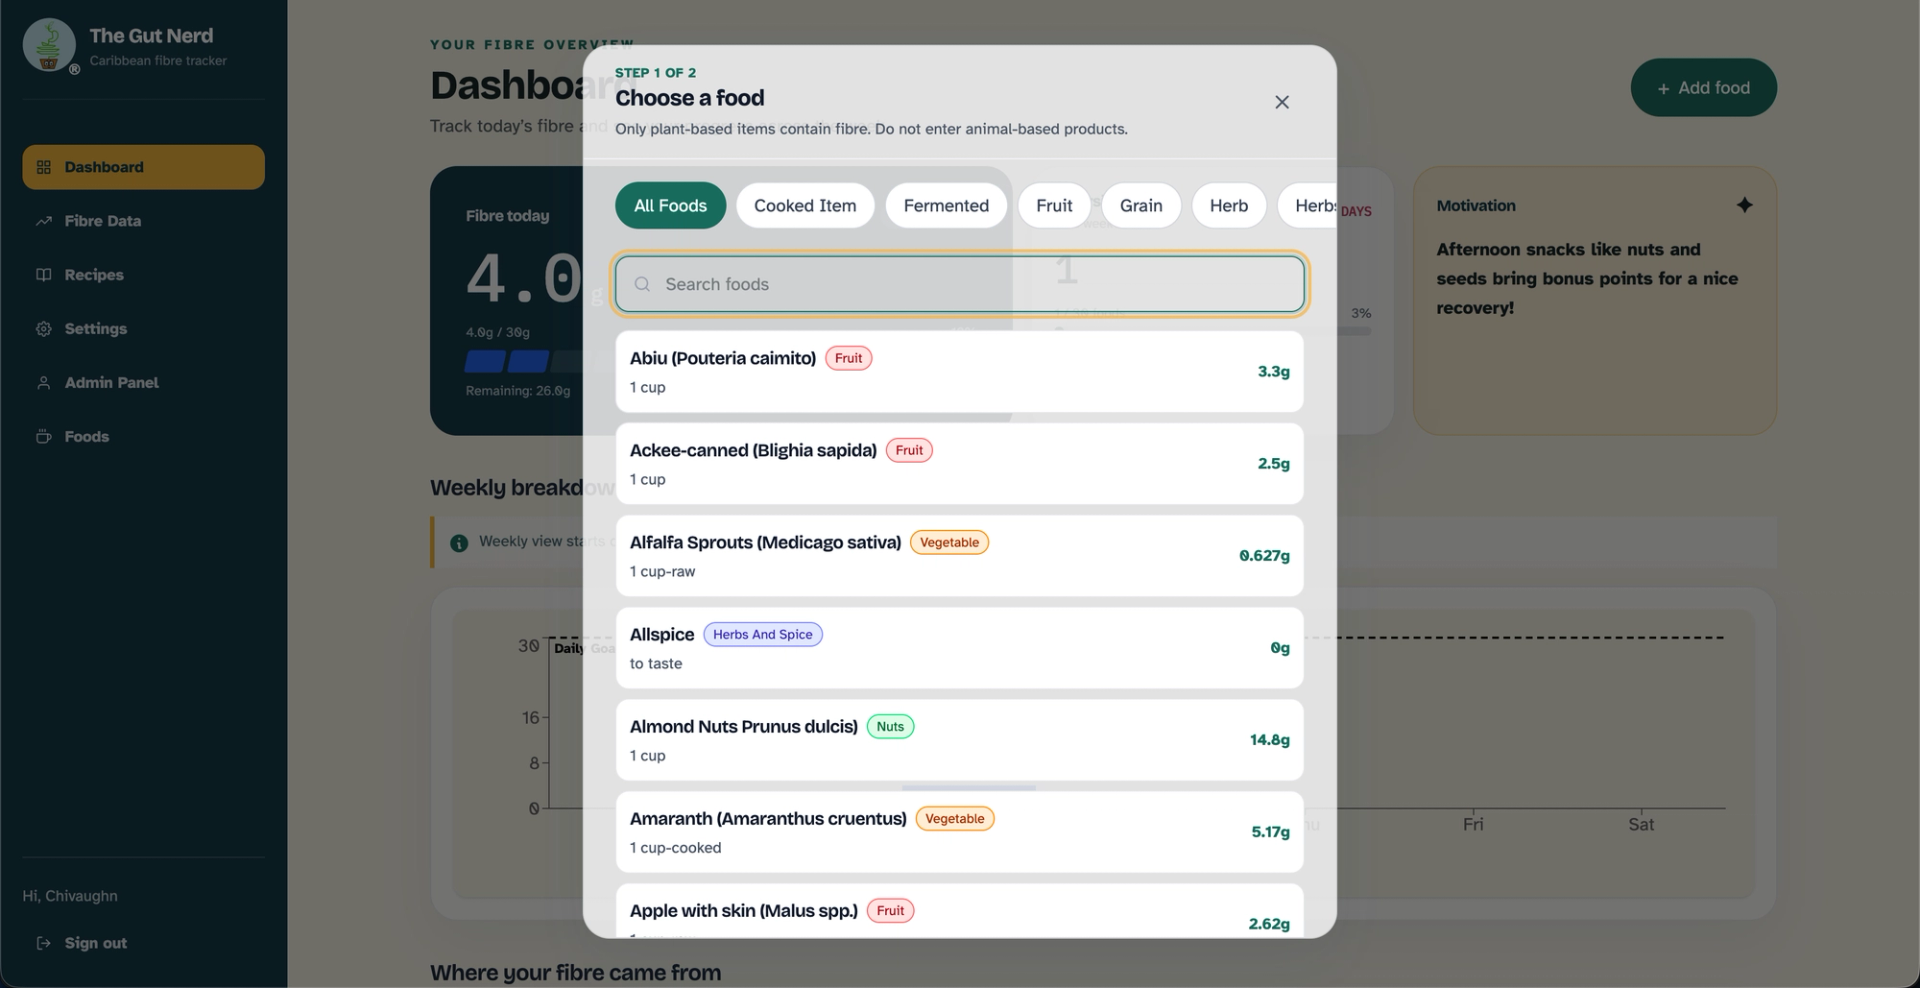Viewport: 1920px width, 988px height.
Task: Choose Allspice food item
Action: (x=960, y=648)
